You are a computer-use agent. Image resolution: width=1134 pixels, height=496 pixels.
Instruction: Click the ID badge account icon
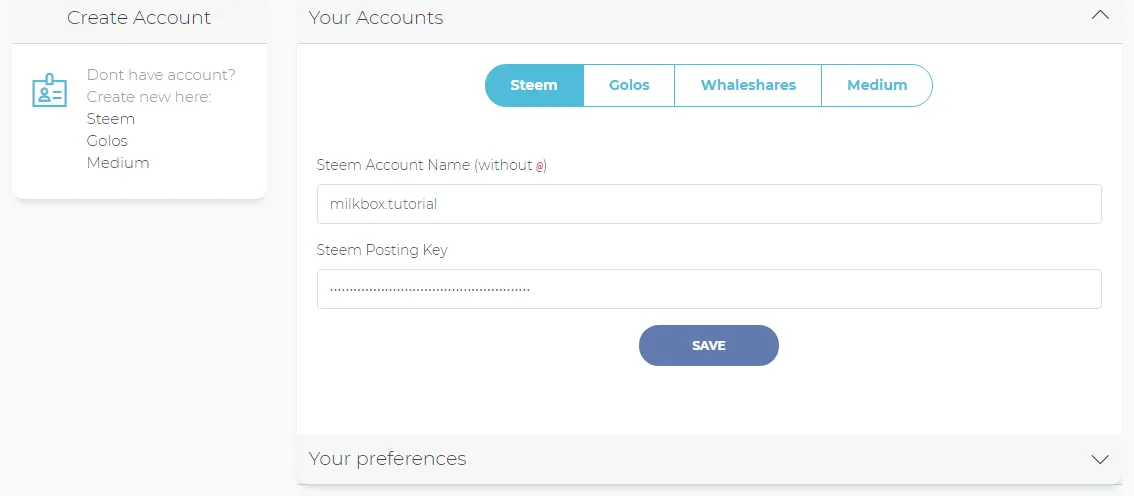click(x=49, y=90)
